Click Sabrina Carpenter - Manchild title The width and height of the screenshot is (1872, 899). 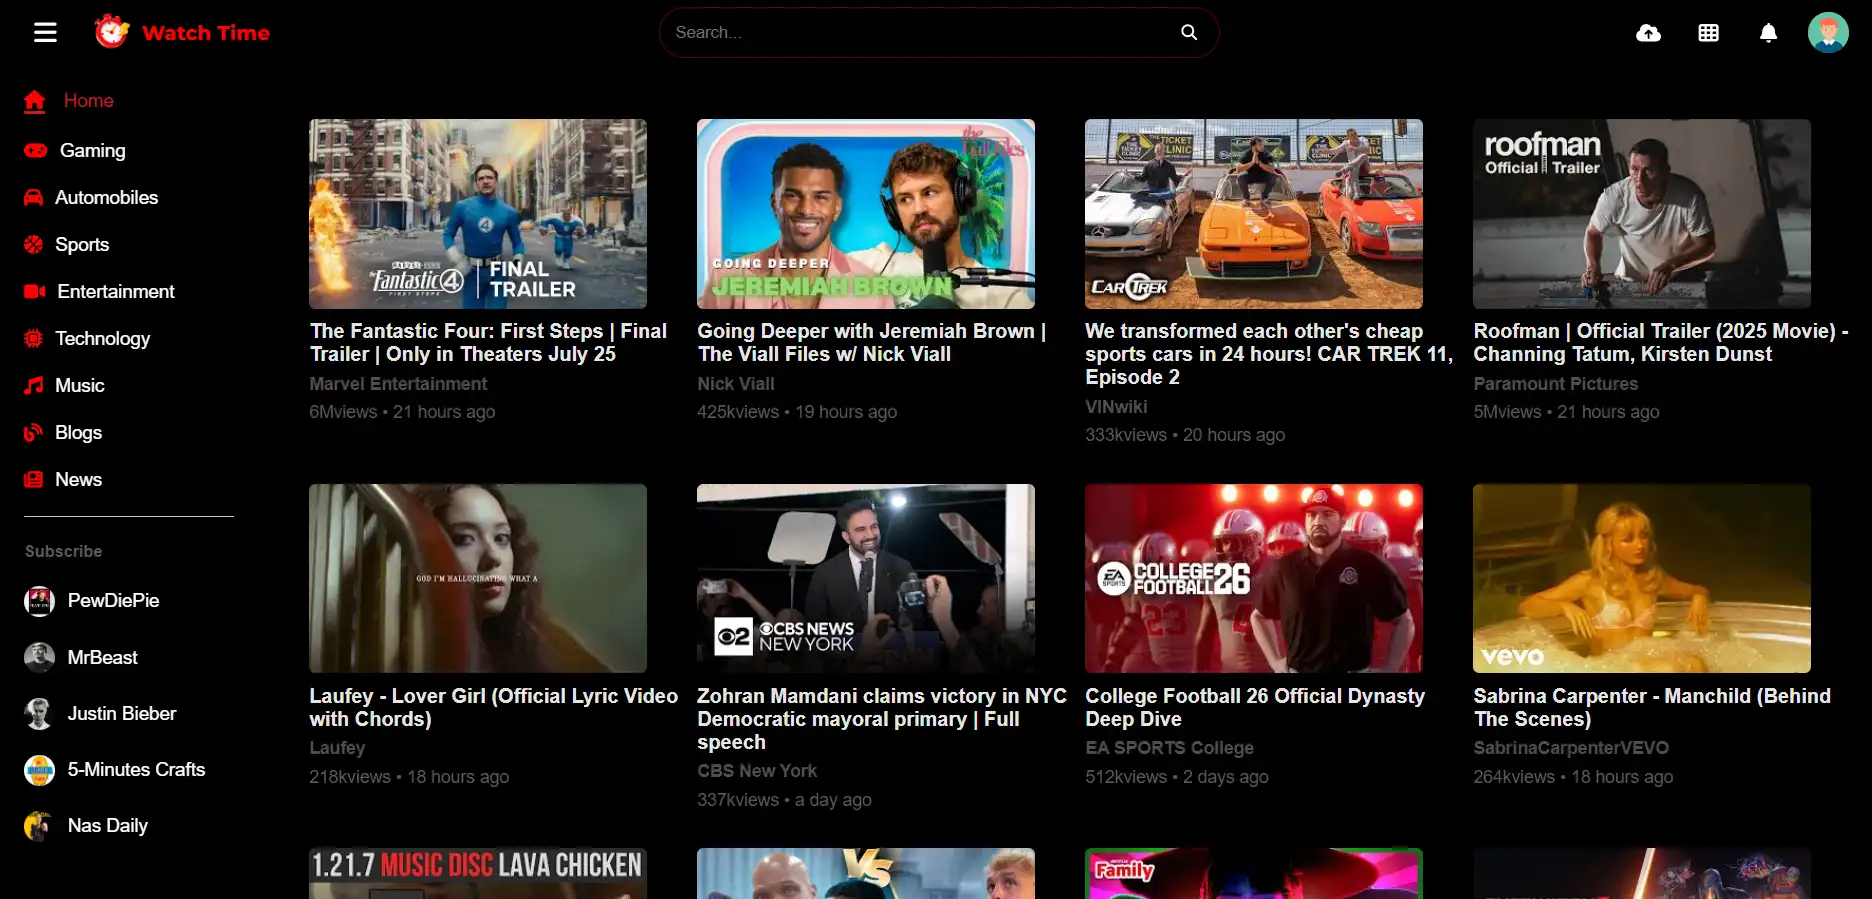point(1652,707)
